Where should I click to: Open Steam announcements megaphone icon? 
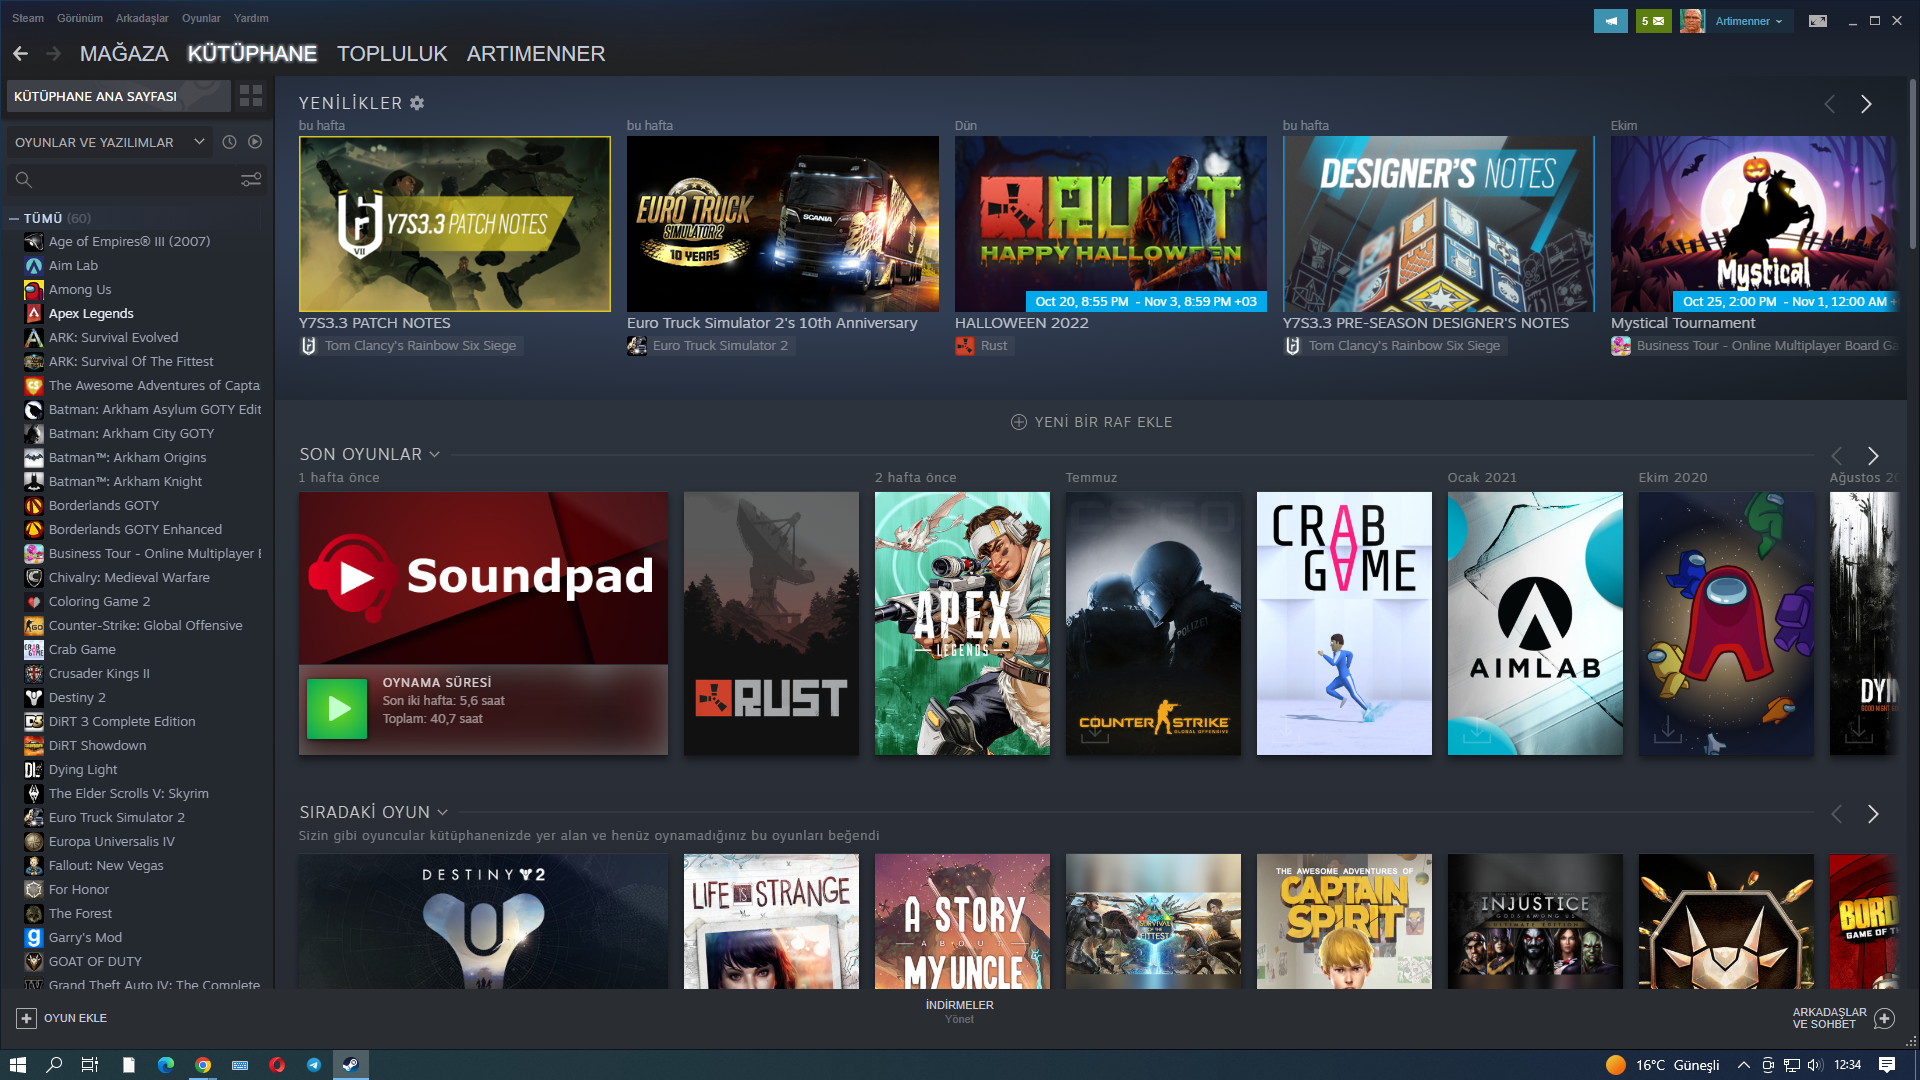point(1611,21)
